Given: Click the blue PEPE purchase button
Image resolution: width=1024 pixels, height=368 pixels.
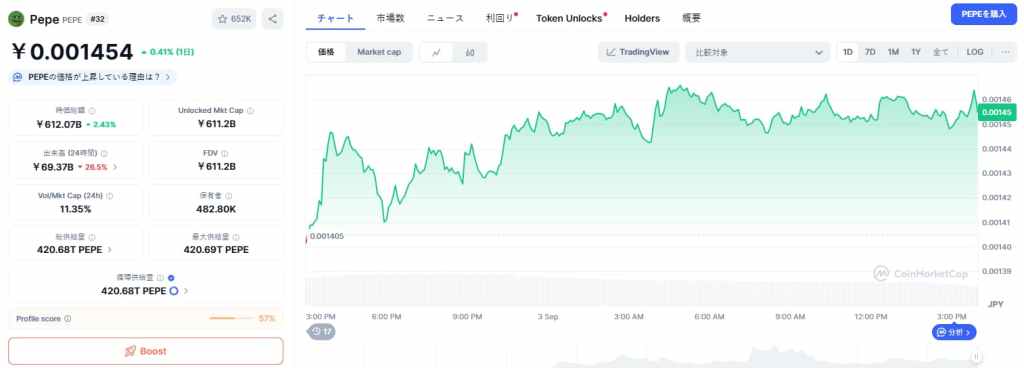Looking at the screenshot, I should tap(984, 14).
